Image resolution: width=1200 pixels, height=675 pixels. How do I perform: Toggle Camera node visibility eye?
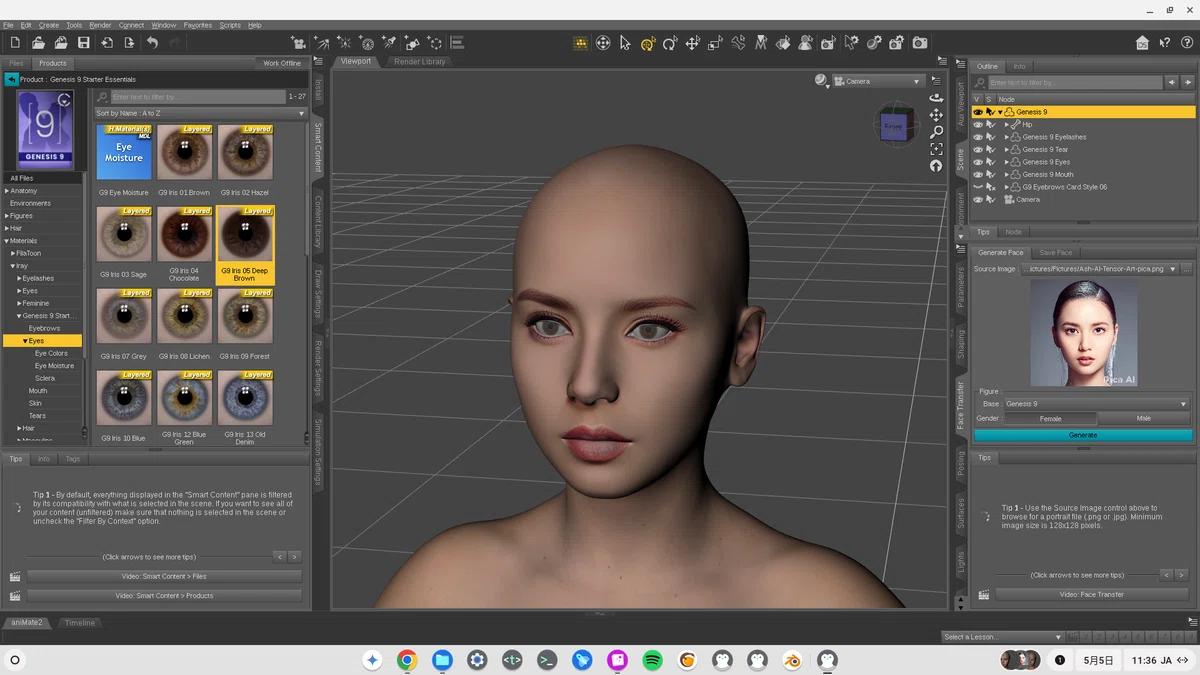tap(978, 200)
